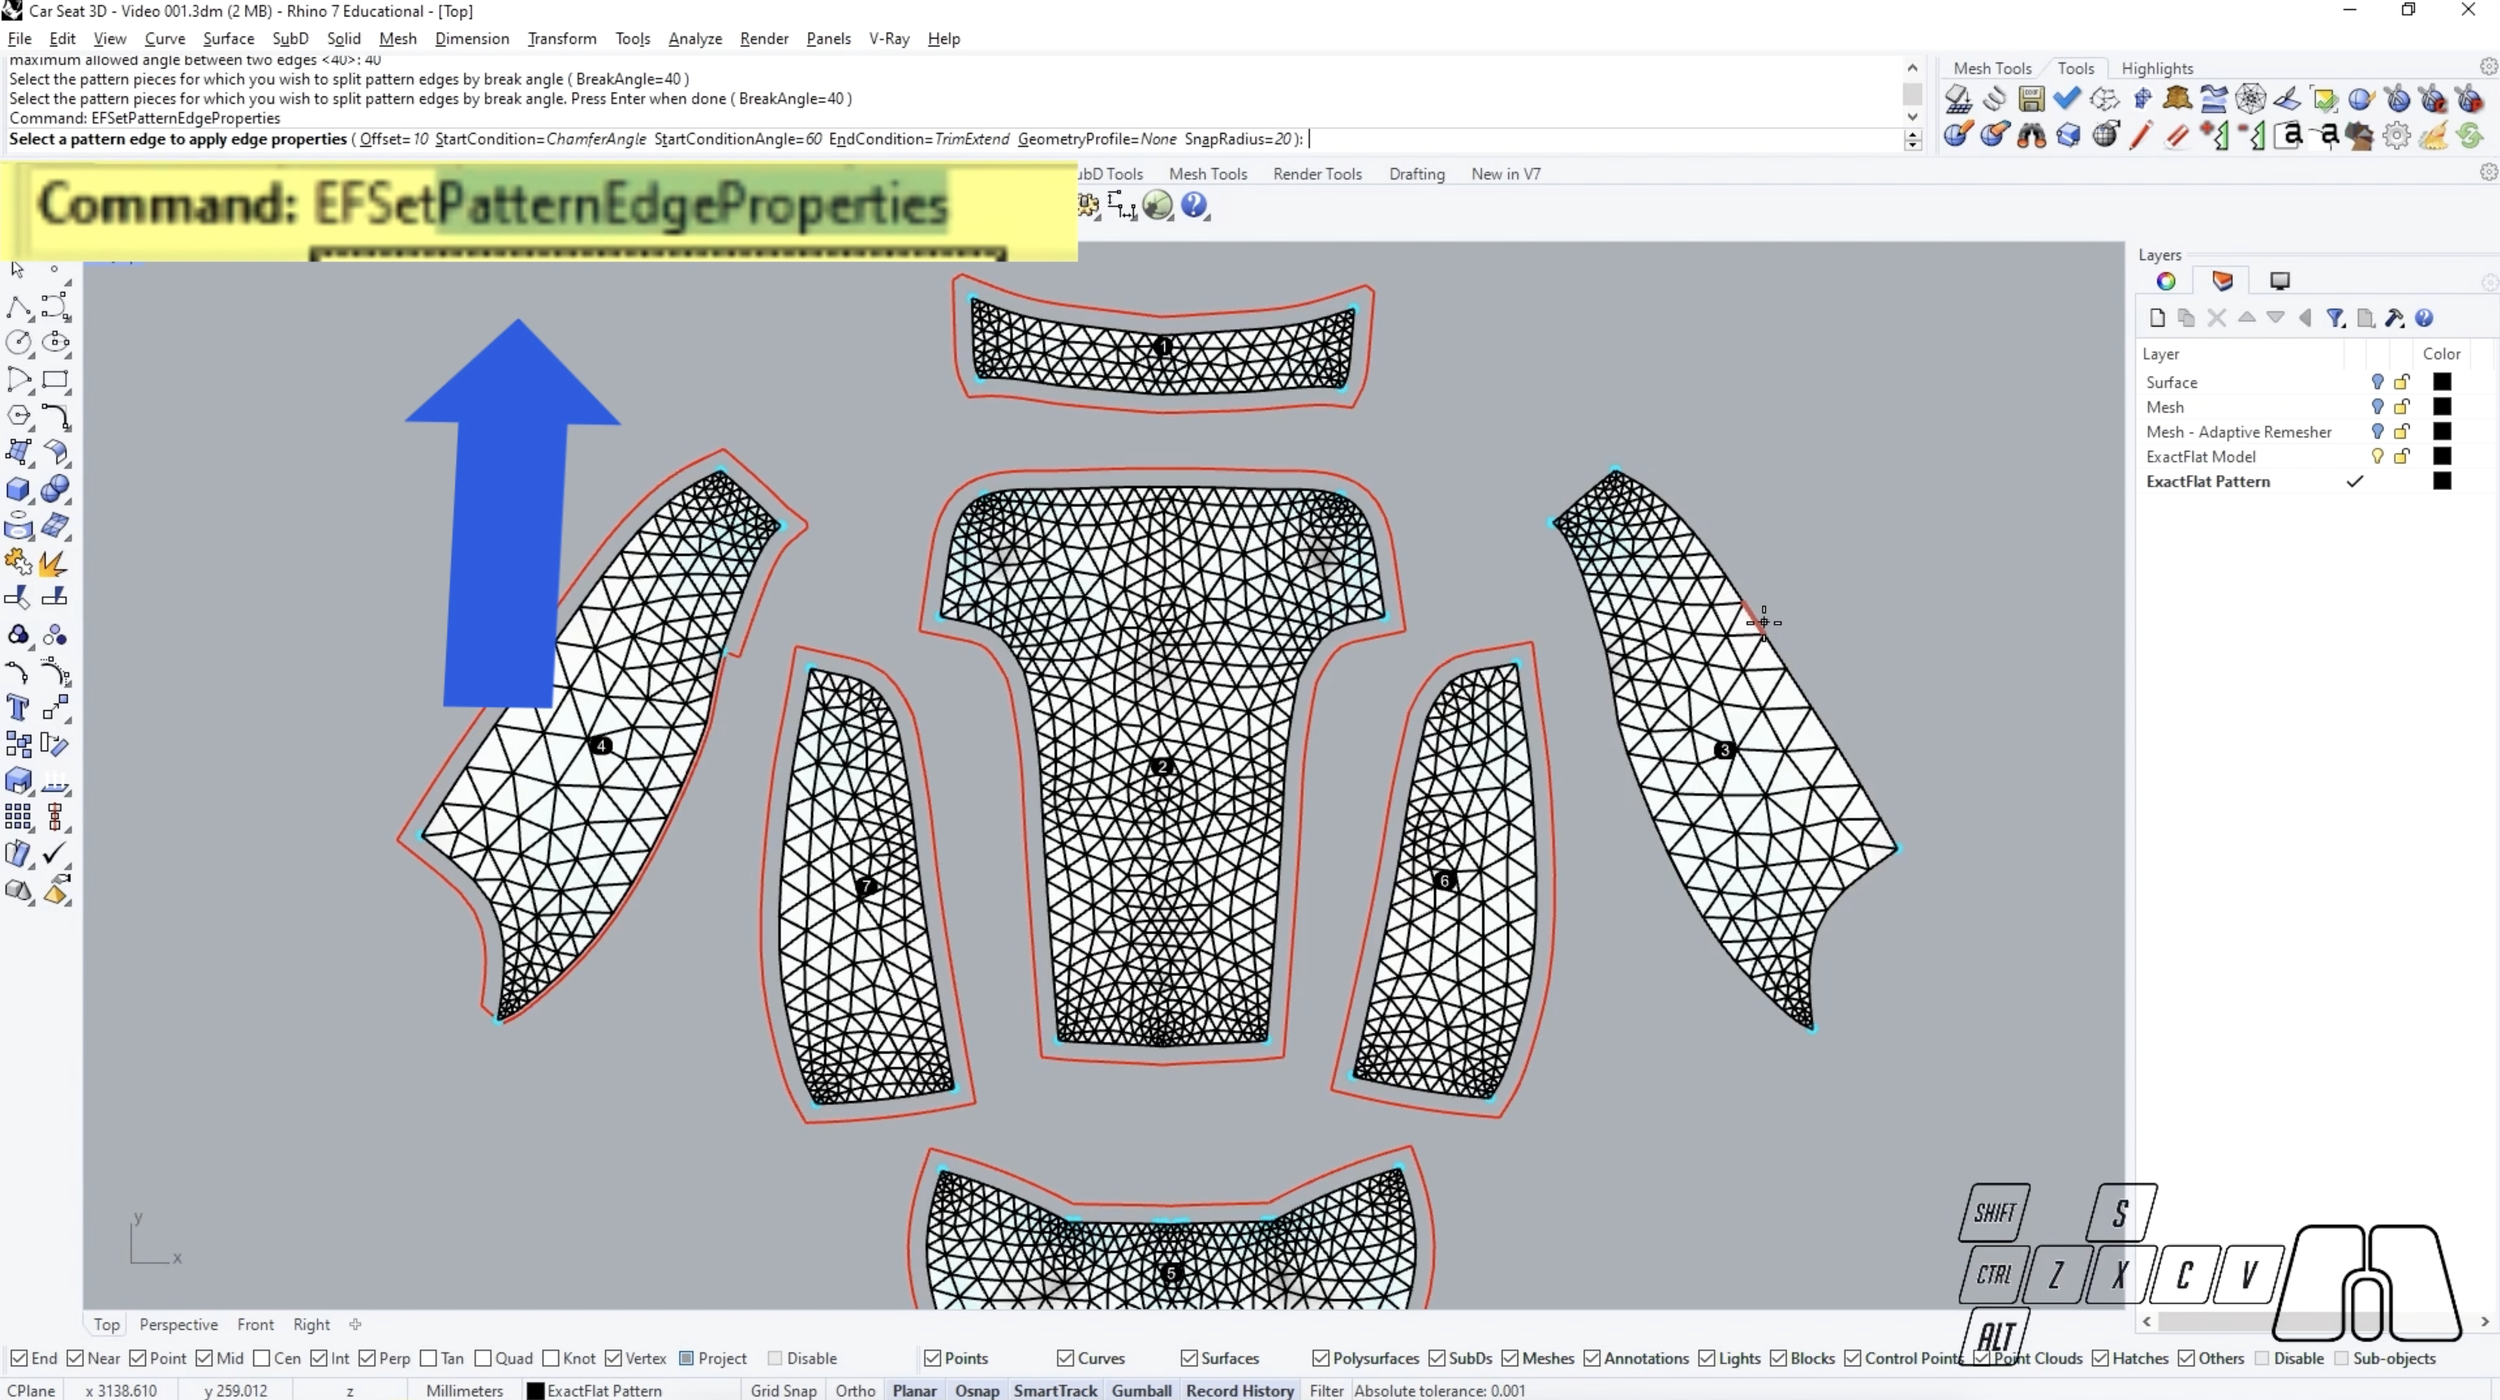Toggle the Tan osnap checkbox
This screenshot has width=2500, height=1400.
coord(429,1358)
